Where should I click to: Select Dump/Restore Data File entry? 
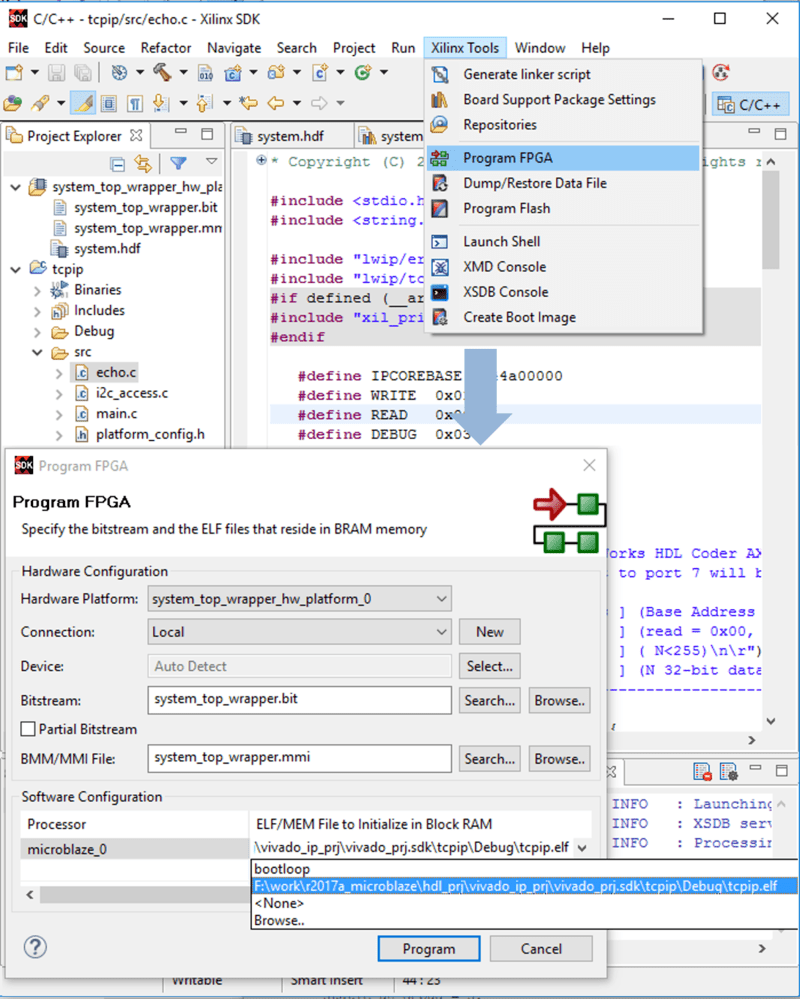click(x=564, y=183)
